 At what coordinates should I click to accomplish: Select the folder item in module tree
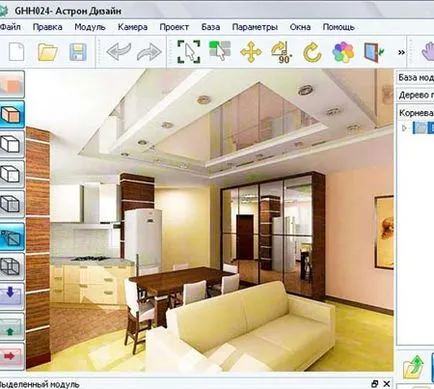tap(423, 128)
